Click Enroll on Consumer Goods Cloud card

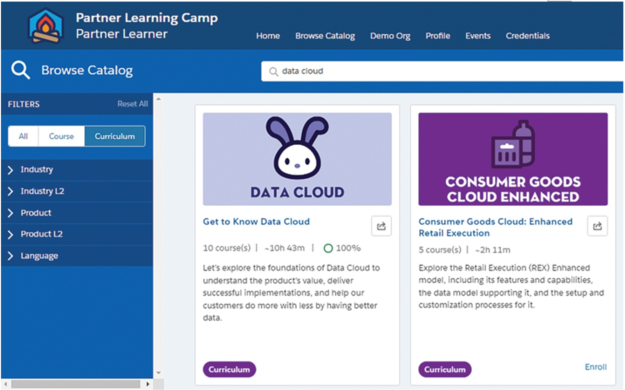click(596, 367)
